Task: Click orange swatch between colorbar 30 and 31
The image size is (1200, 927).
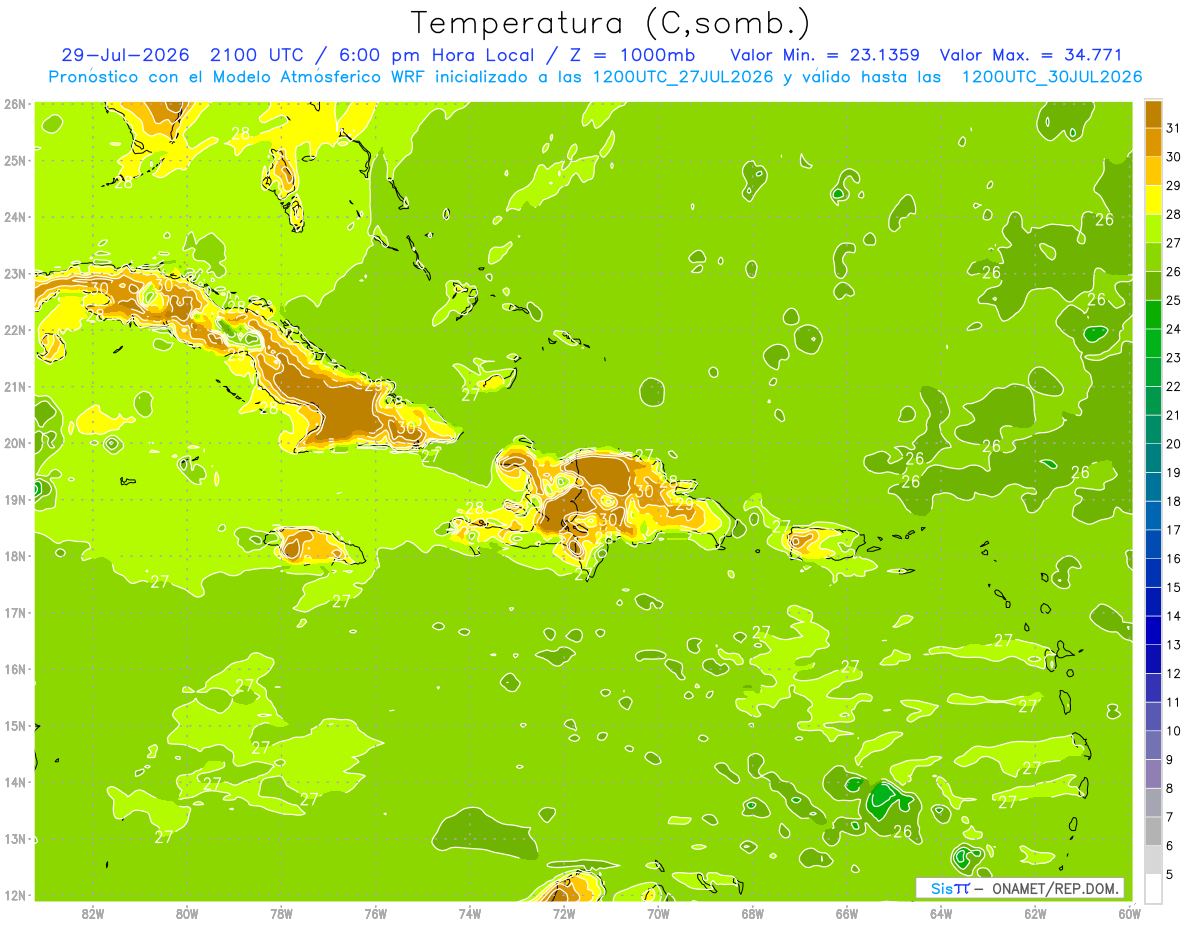Action: click(1153, 143)
